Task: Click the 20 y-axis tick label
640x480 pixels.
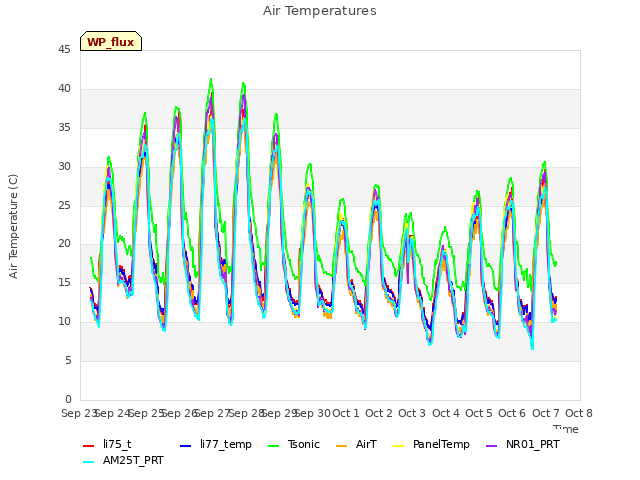Action: 64,244
